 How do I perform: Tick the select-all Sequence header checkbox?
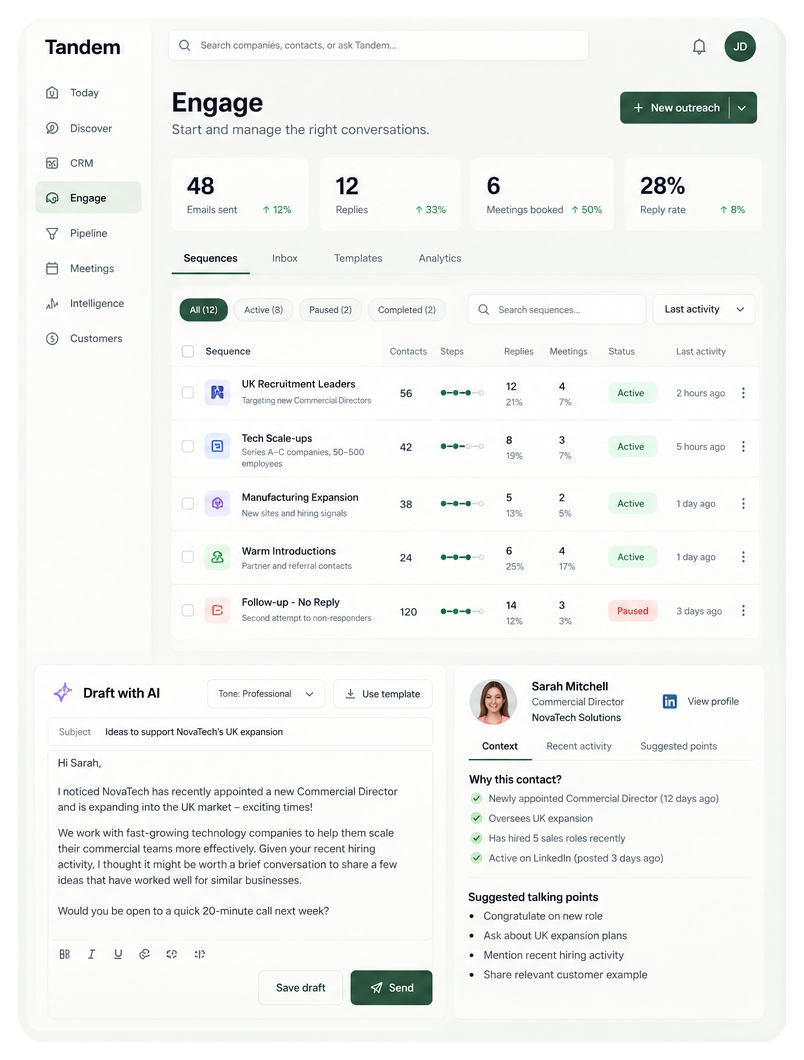[188, 351]
